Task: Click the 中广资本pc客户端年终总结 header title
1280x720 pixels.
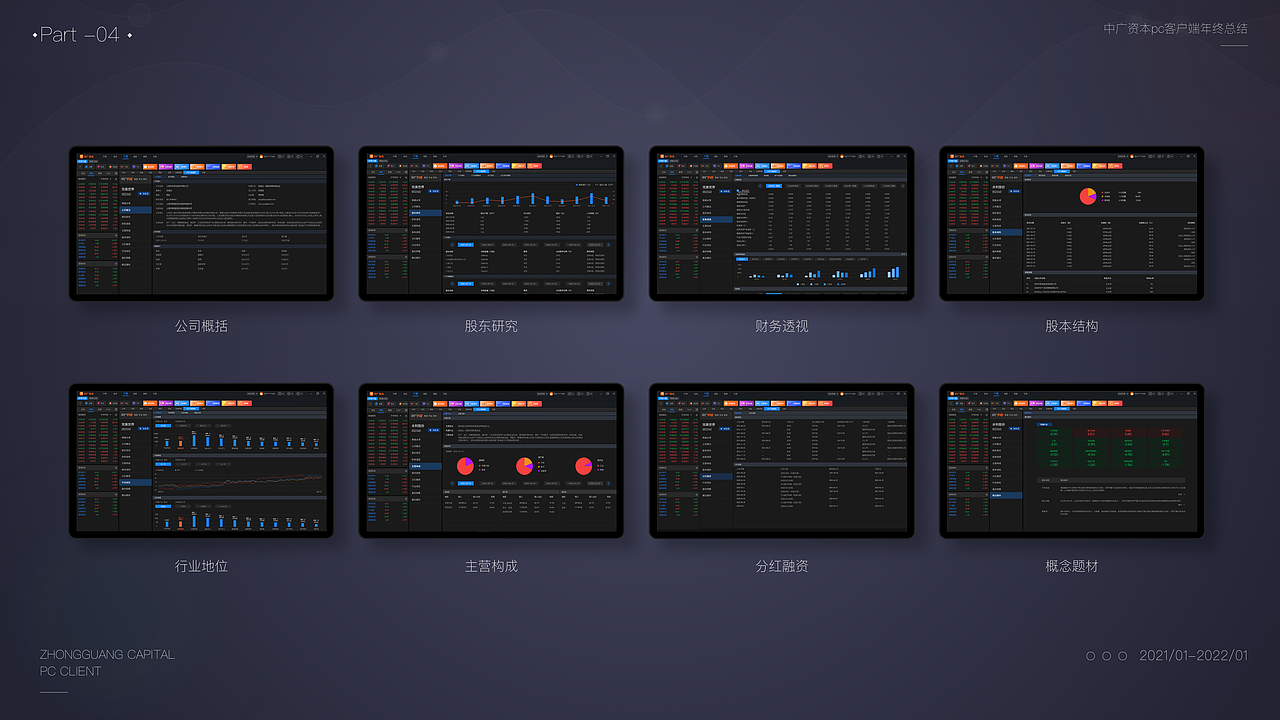Action: pos(1176,29)
